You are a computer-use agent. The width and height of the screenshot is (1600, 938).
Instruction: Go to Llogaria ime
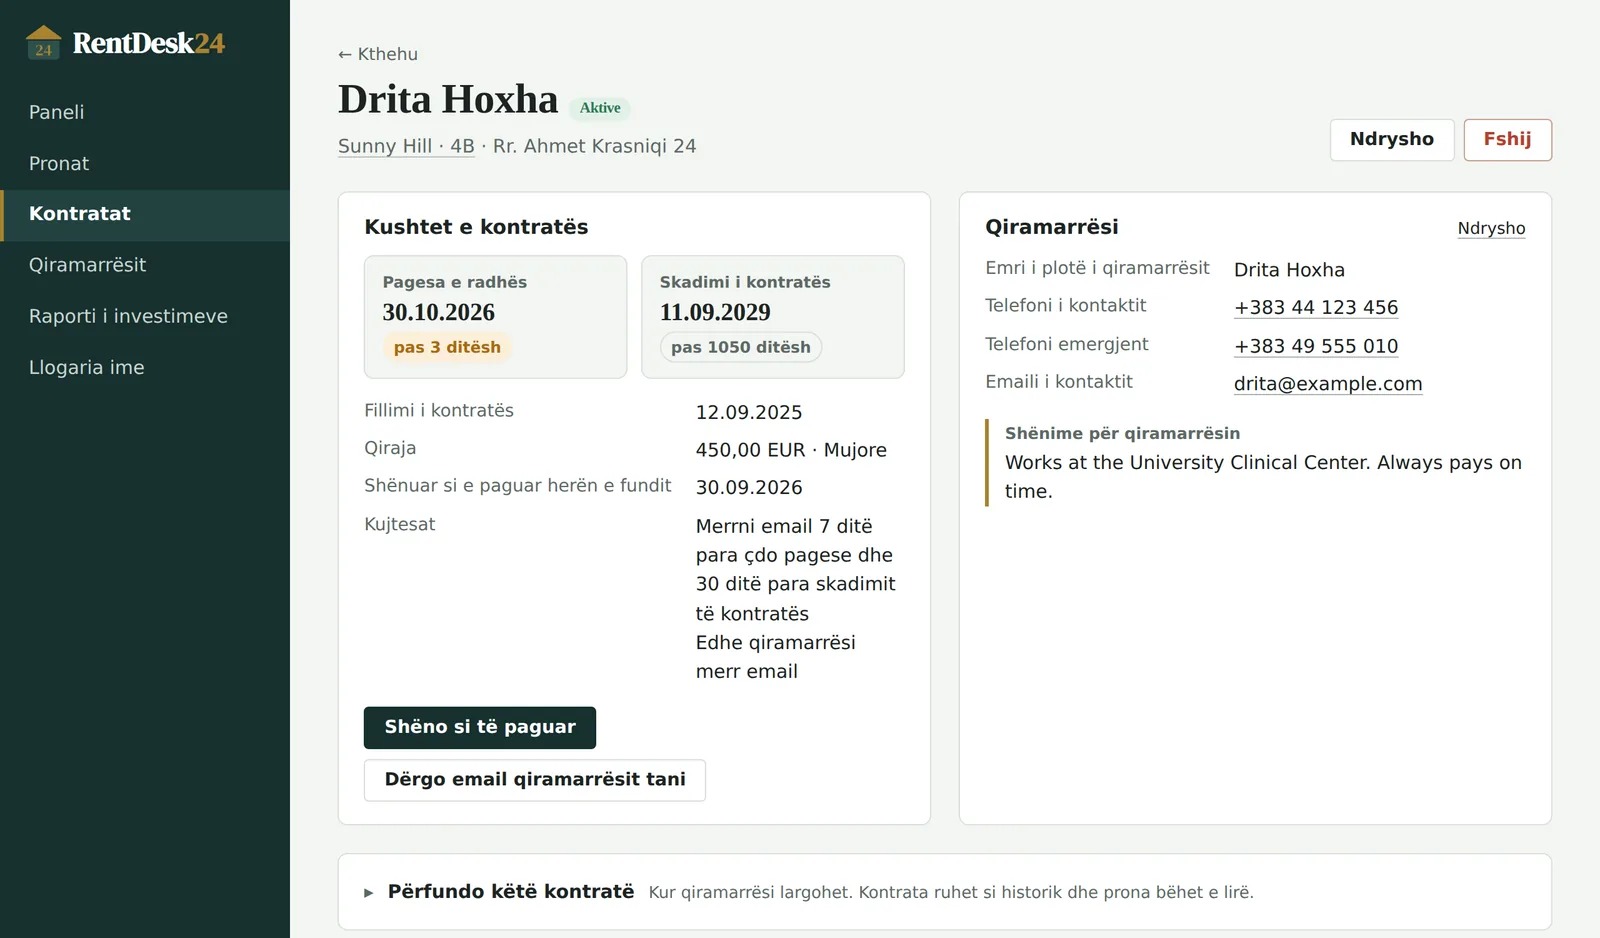(x=145, y=367)
